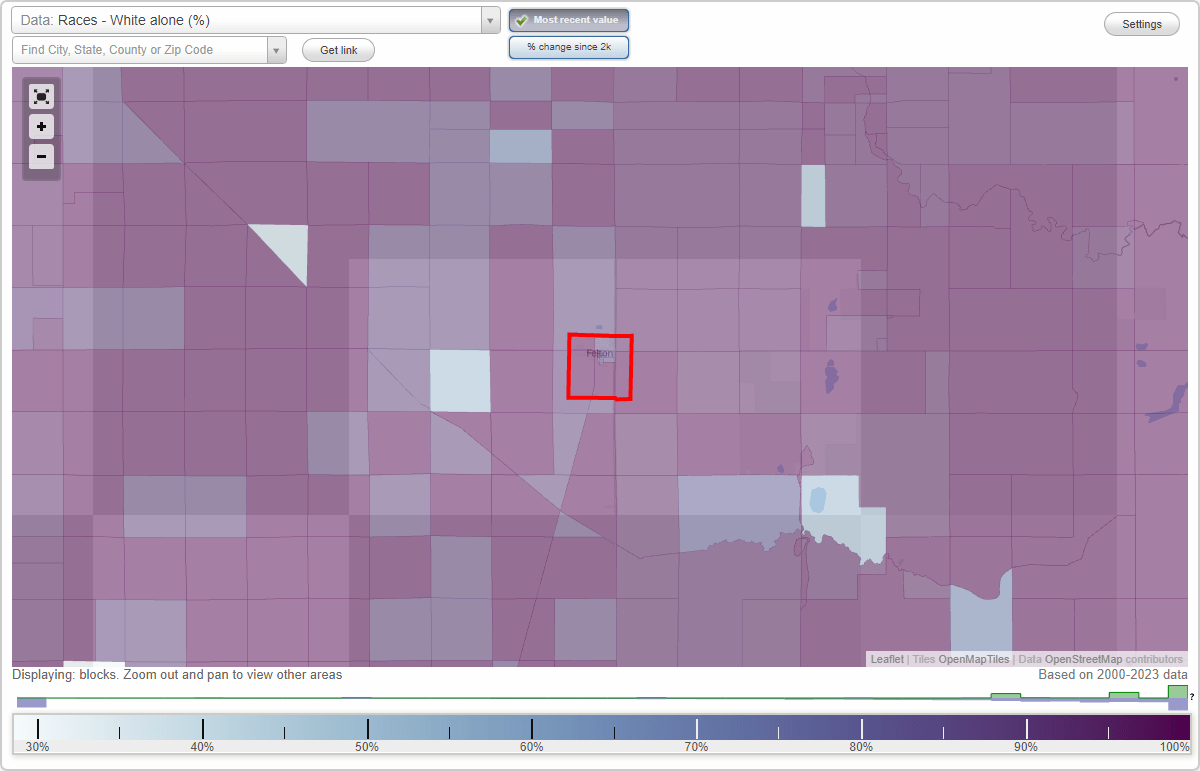1200x771 pixels.
Task: Open the question mark help icon near the legend
Action: (x=1193, y=696)
